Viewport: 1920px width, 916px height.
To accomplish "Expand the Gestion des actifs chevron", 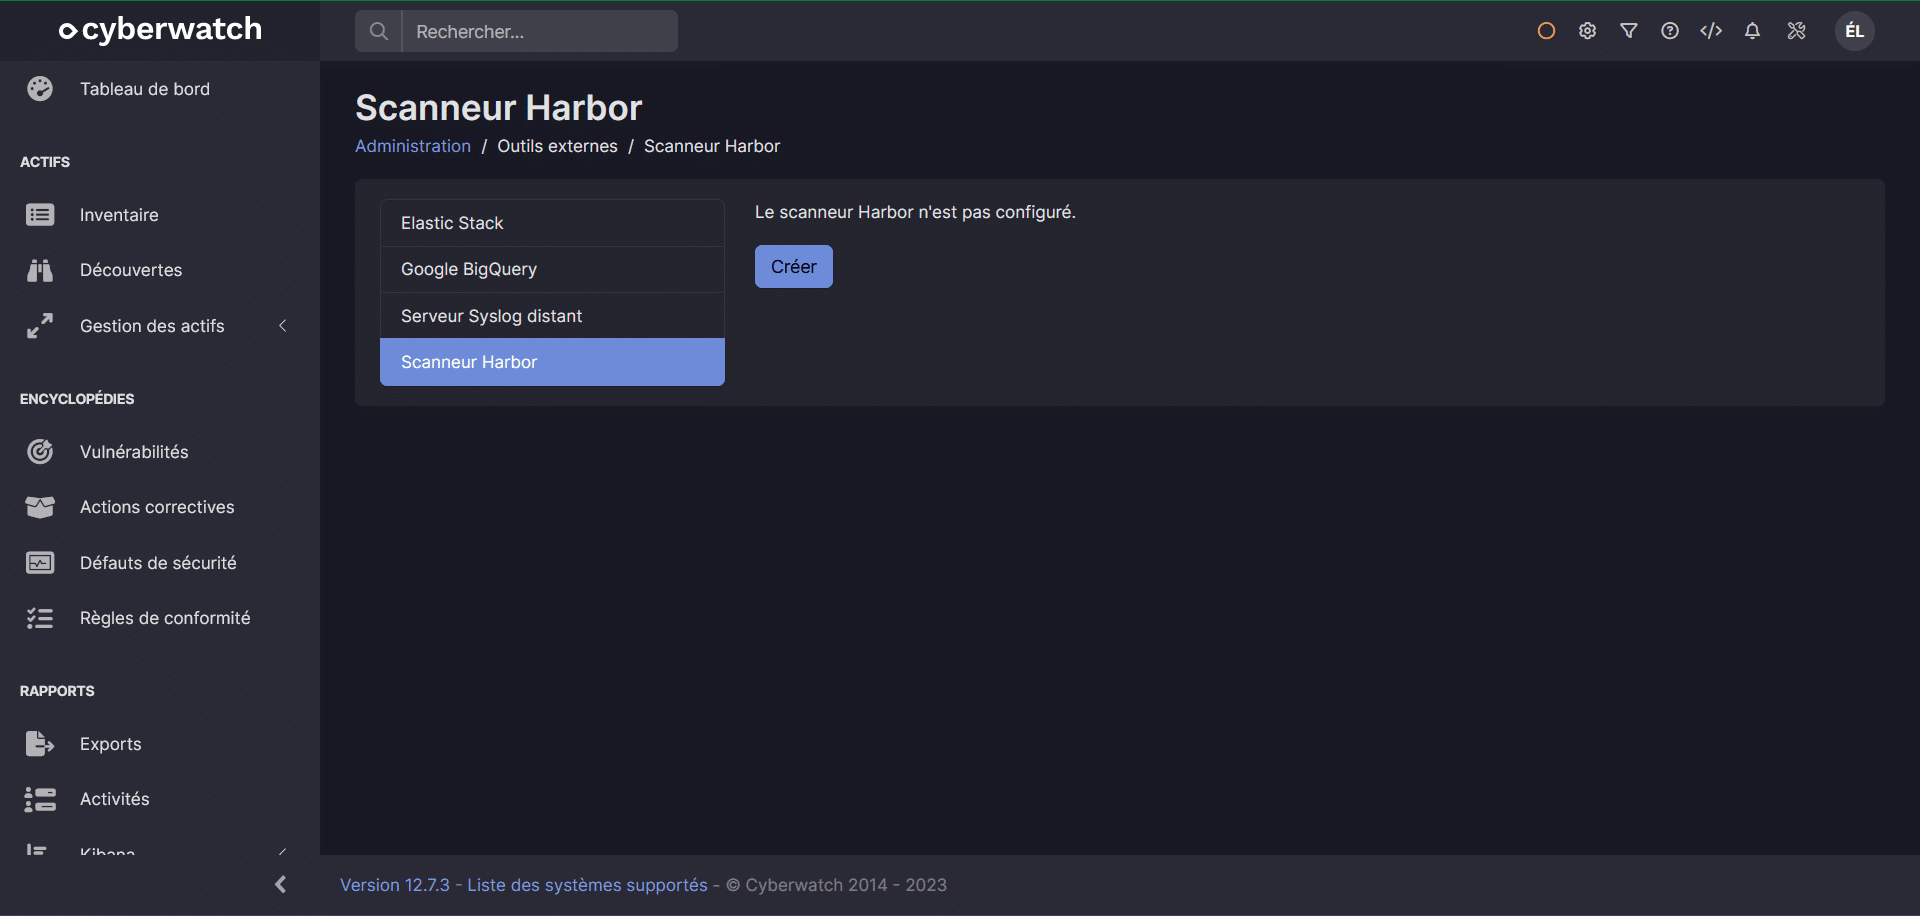I will 283,326.
